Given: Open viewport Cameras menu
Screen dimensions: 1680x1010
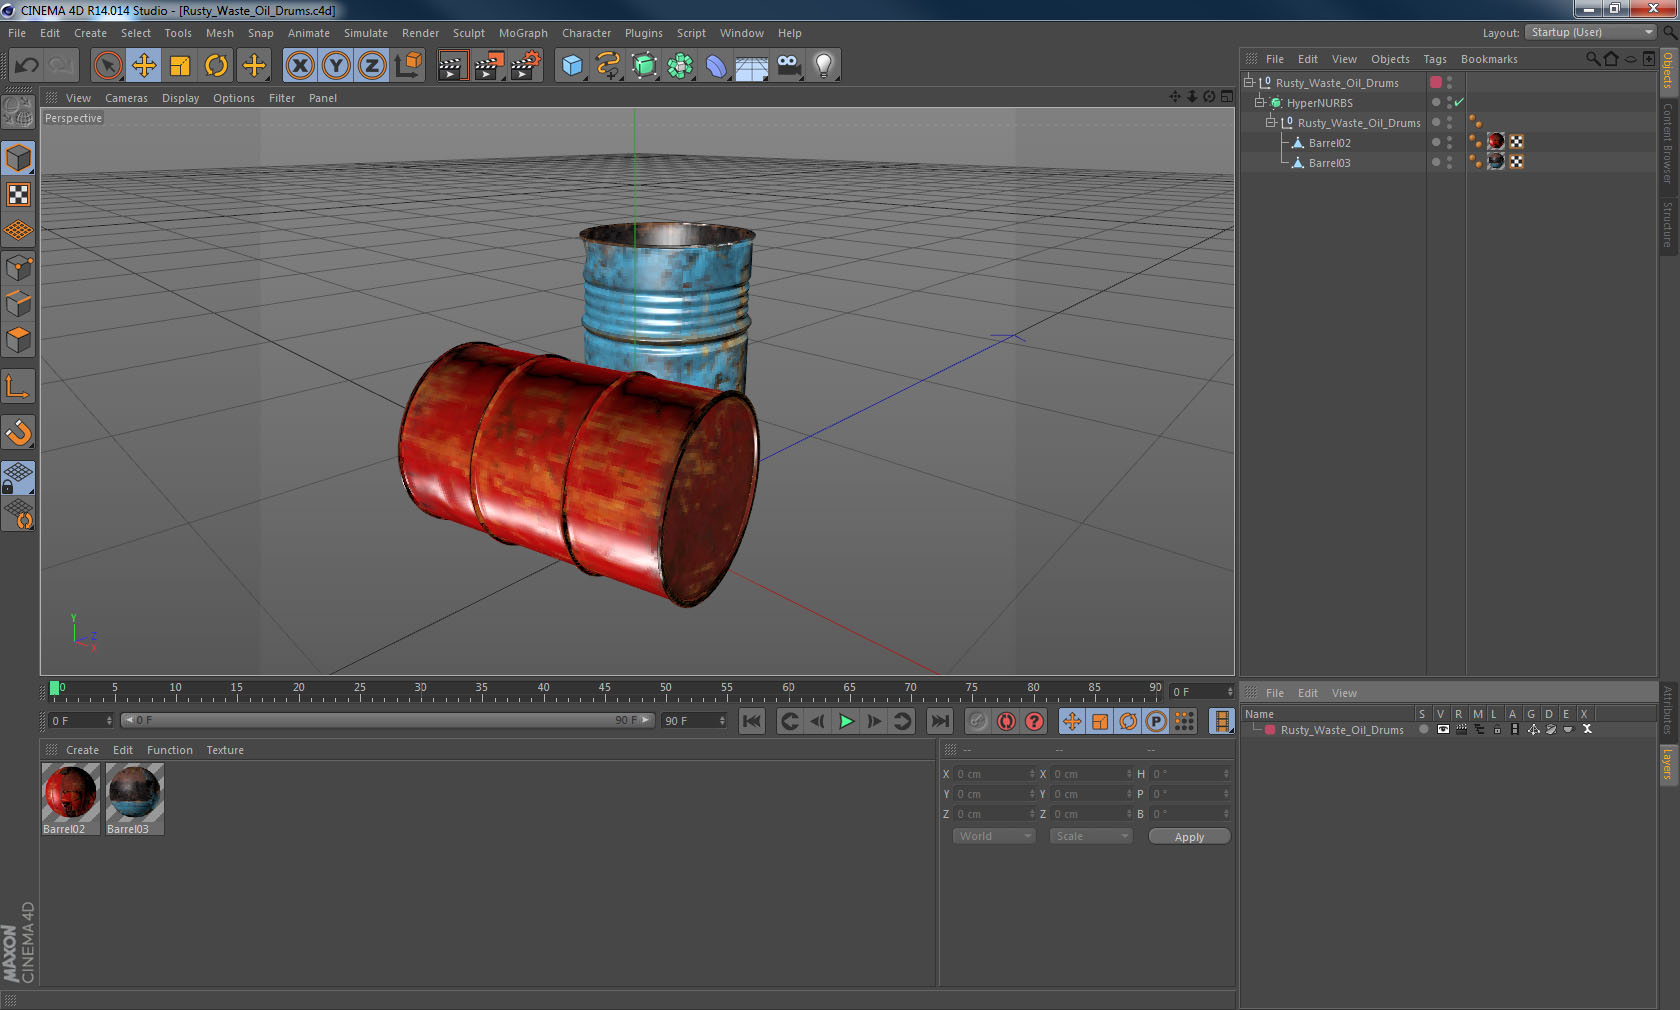Looking at the screenshot, I should (126, 98).
